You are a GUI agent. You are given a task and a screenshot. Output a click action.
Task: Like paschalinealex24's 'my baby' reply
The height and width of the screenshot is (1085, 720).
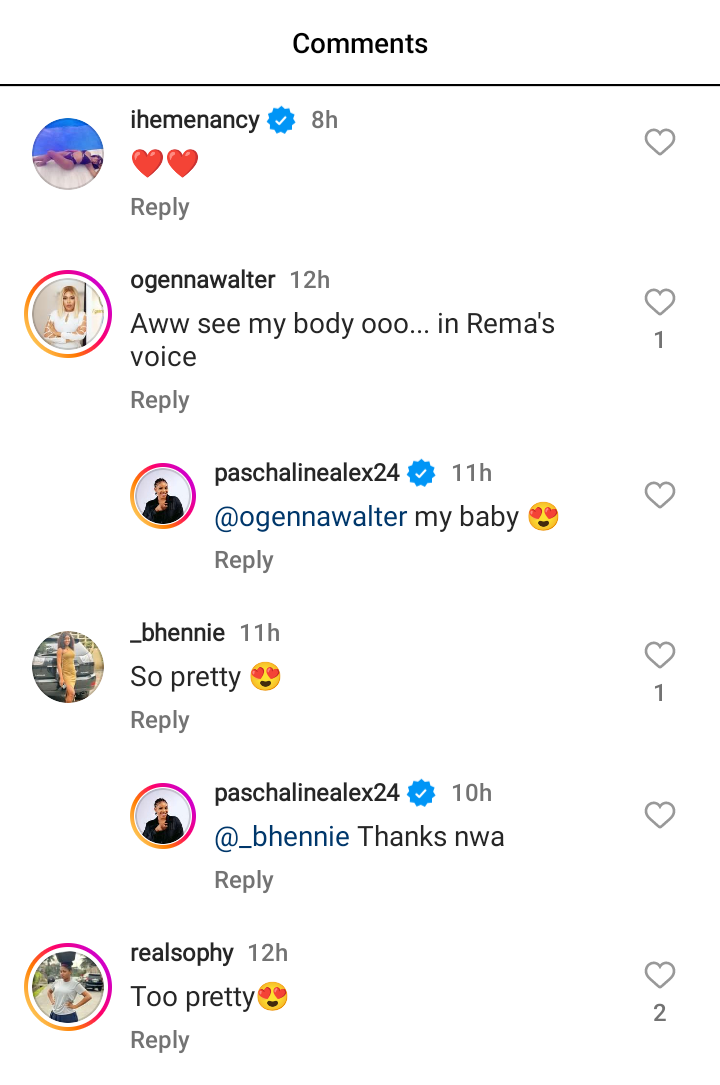[x=659, y=495]
